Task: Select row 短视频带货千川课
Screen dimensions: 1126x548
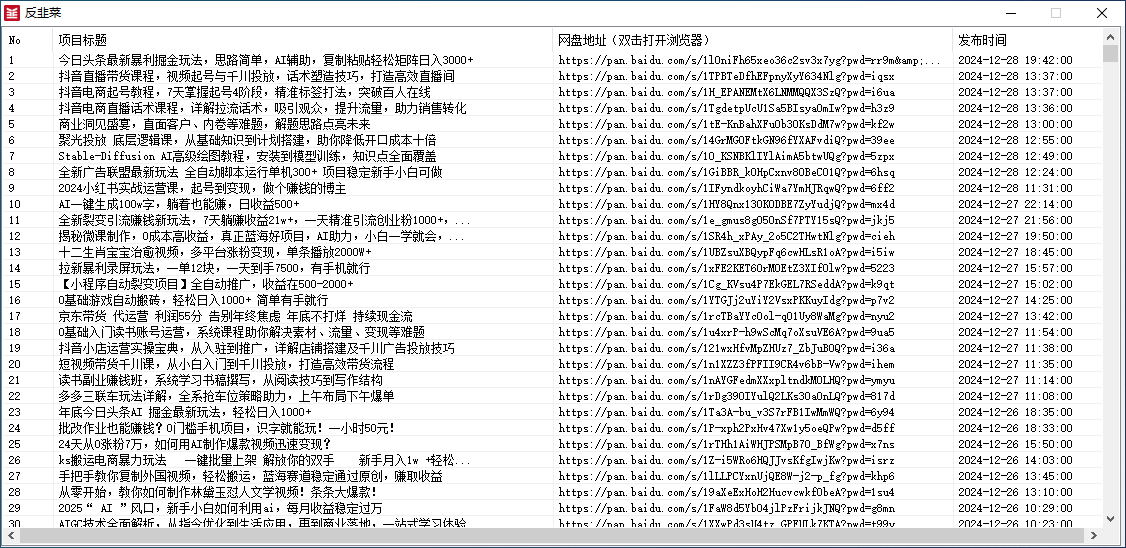Action: (x=552, y=364)
